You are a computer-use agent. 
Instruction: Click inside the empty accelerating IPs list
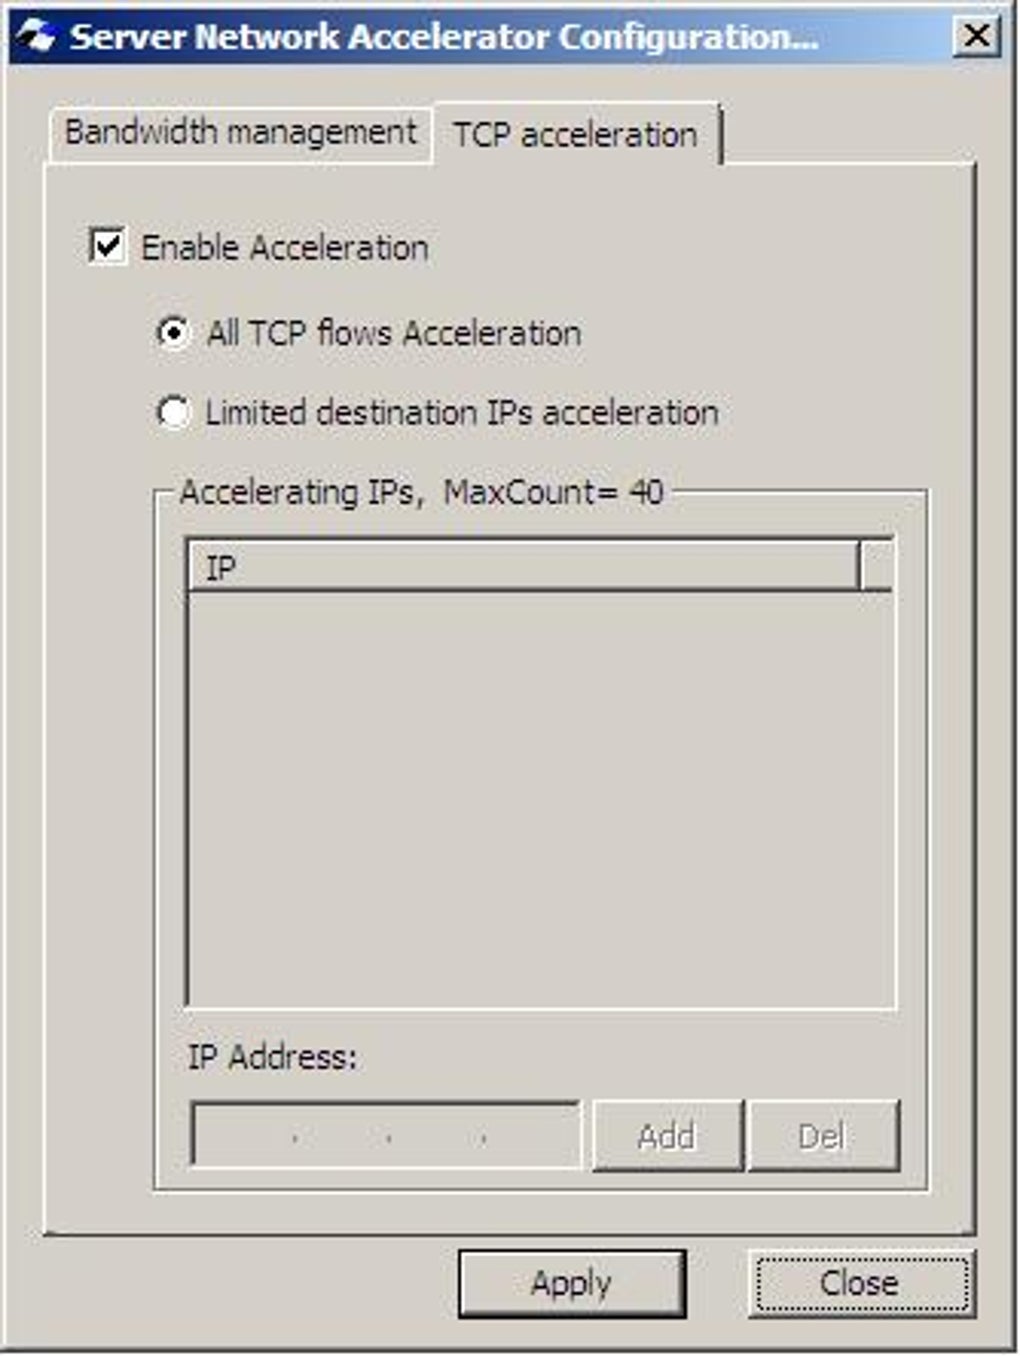click(541, 798)
